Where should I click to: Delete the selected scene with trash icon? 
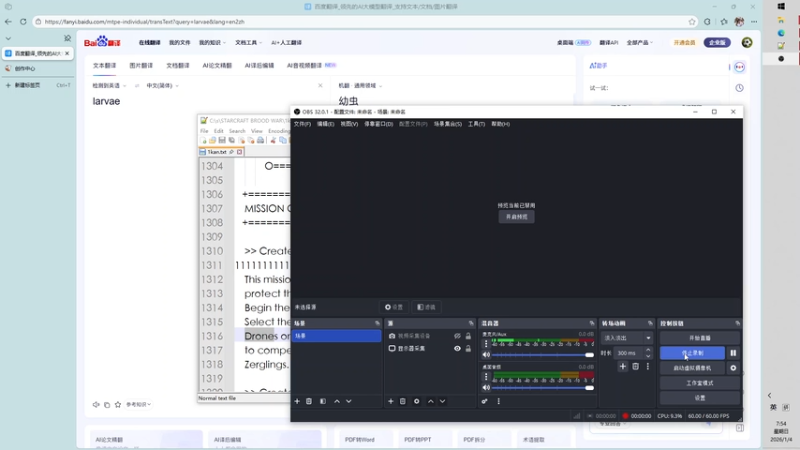click(x=309, y=402)
